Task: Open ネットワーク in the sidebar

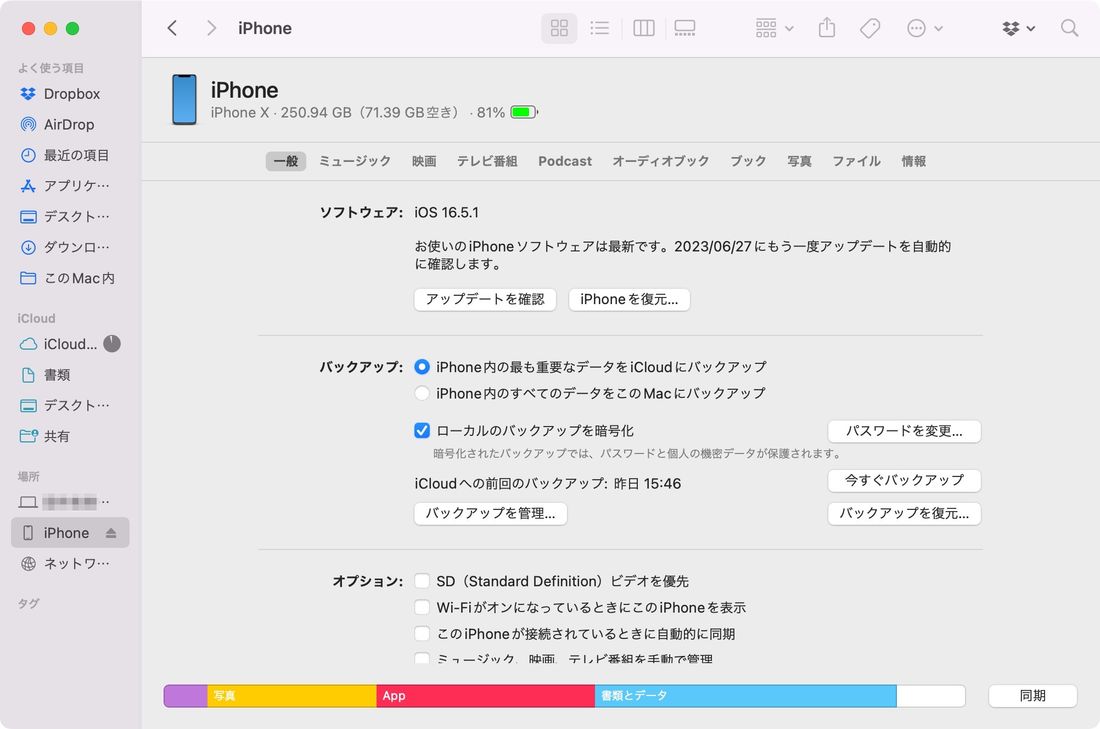Action: (70, 563)
